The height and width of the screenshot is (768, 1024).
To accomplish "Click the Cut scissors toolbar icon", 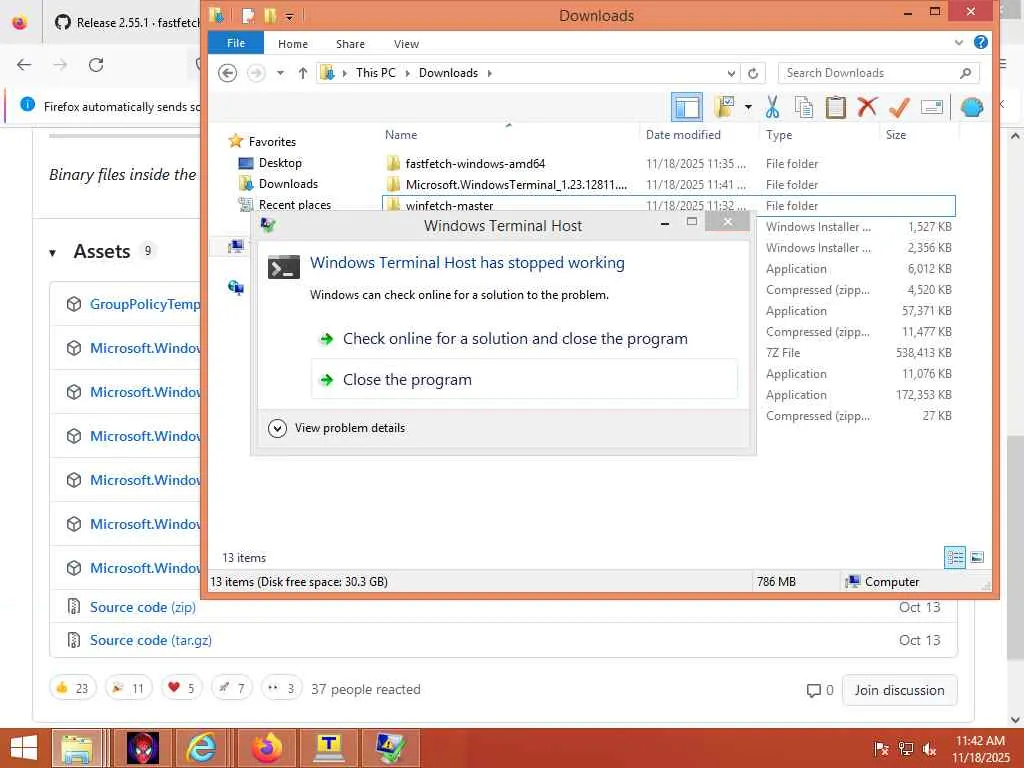I will pos(773,106).
